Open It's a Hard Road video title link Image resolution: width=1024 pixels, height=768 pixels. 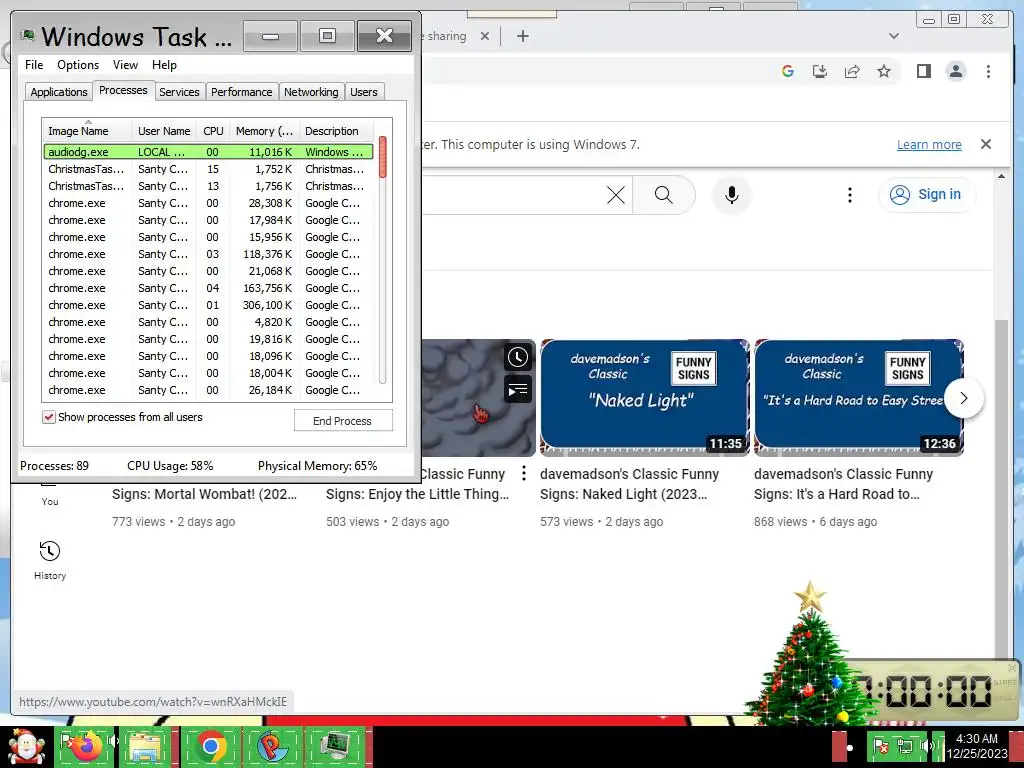(844, 484)
